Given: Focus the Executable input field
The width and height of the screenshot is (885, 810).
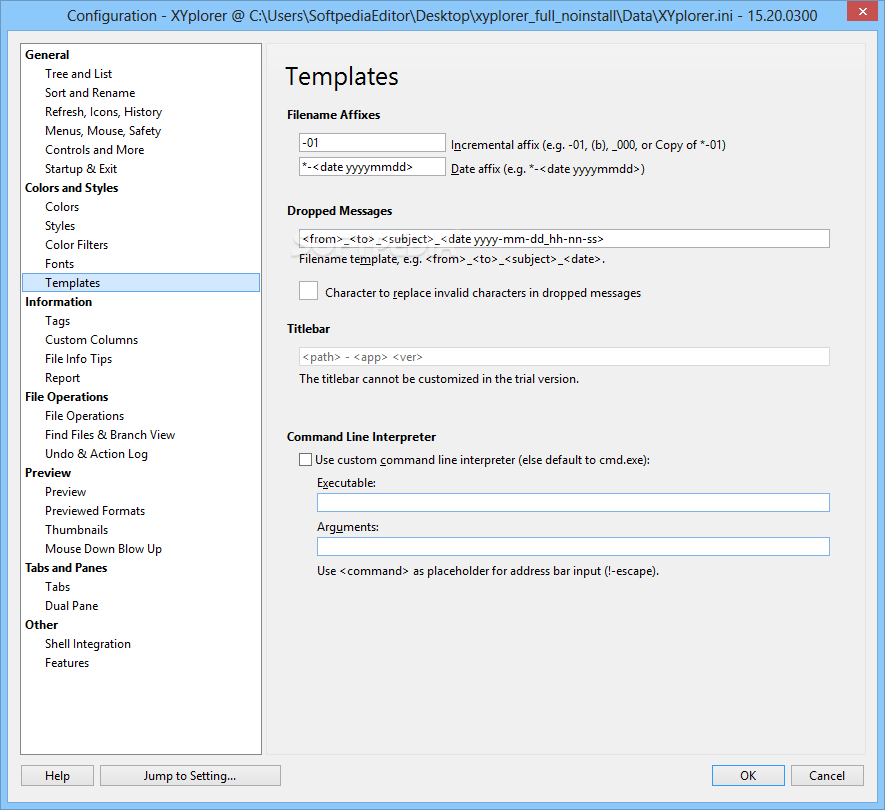Looking at the screenshot, I should (573, 502).
